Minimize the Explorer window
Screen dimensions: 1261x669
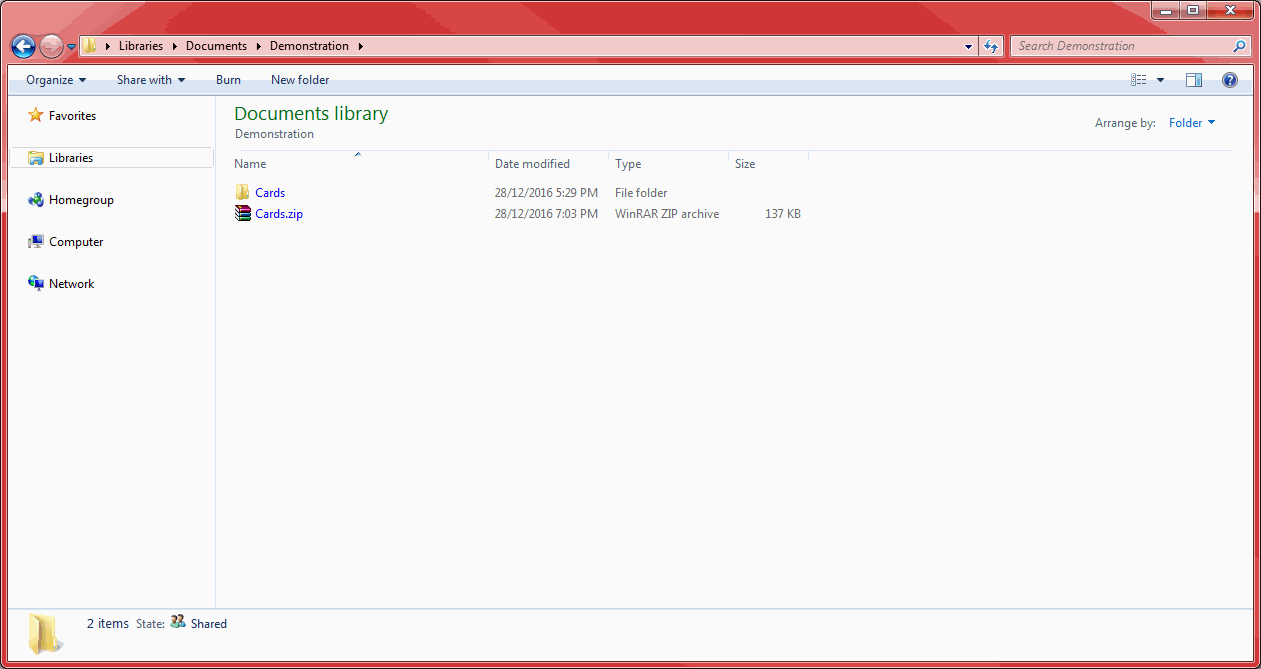pyautogui.click(x=1166, y=10)
